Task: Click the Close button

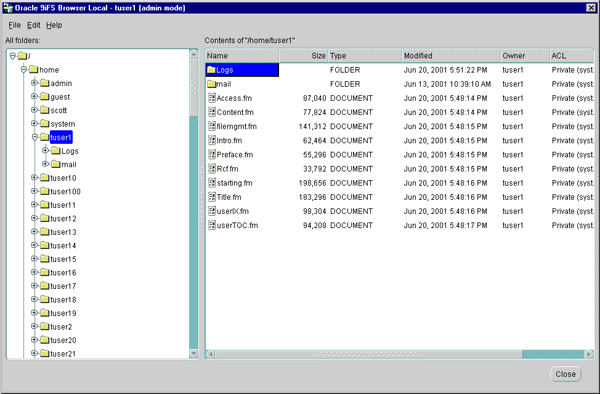Action: click(566, 374)
